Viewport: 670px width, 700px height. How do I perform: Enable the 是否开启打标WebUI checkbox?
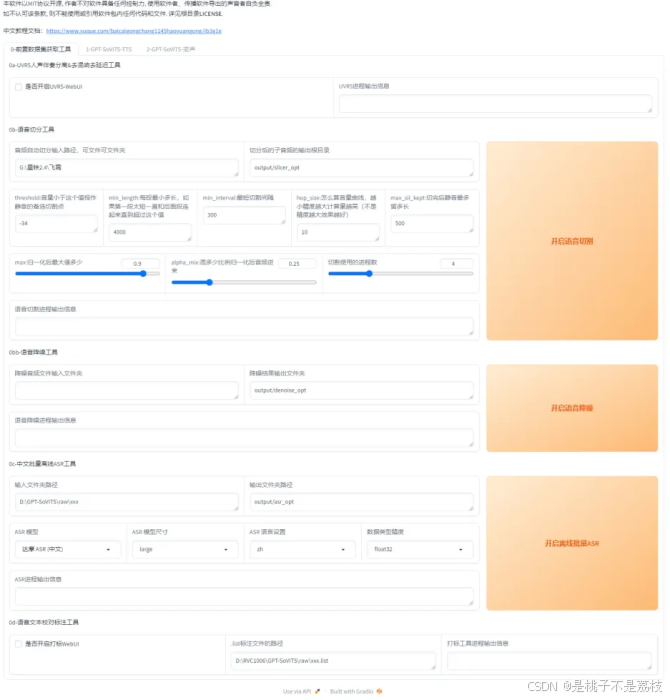pos(18,644)
